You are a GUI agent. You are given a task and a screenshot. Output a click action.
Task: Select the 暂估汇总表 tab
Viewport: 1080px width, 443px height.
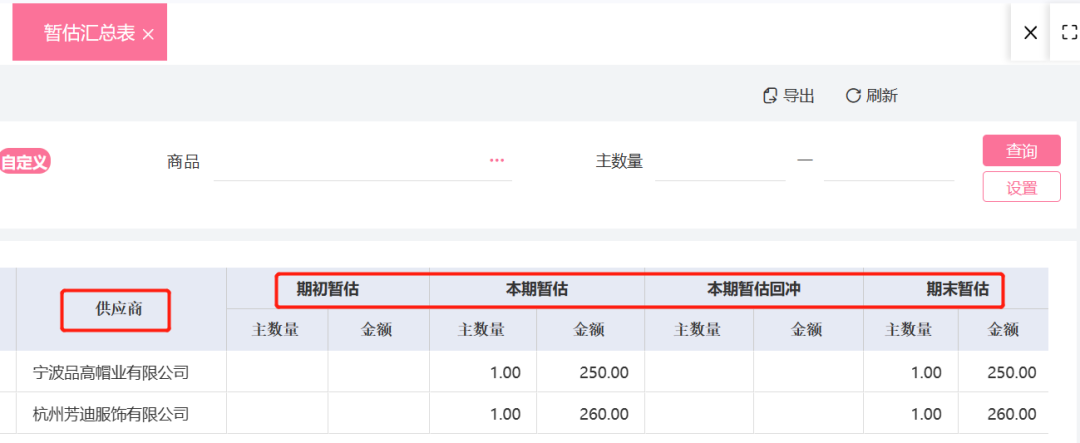pyautogui.click(x=90, y=32)
